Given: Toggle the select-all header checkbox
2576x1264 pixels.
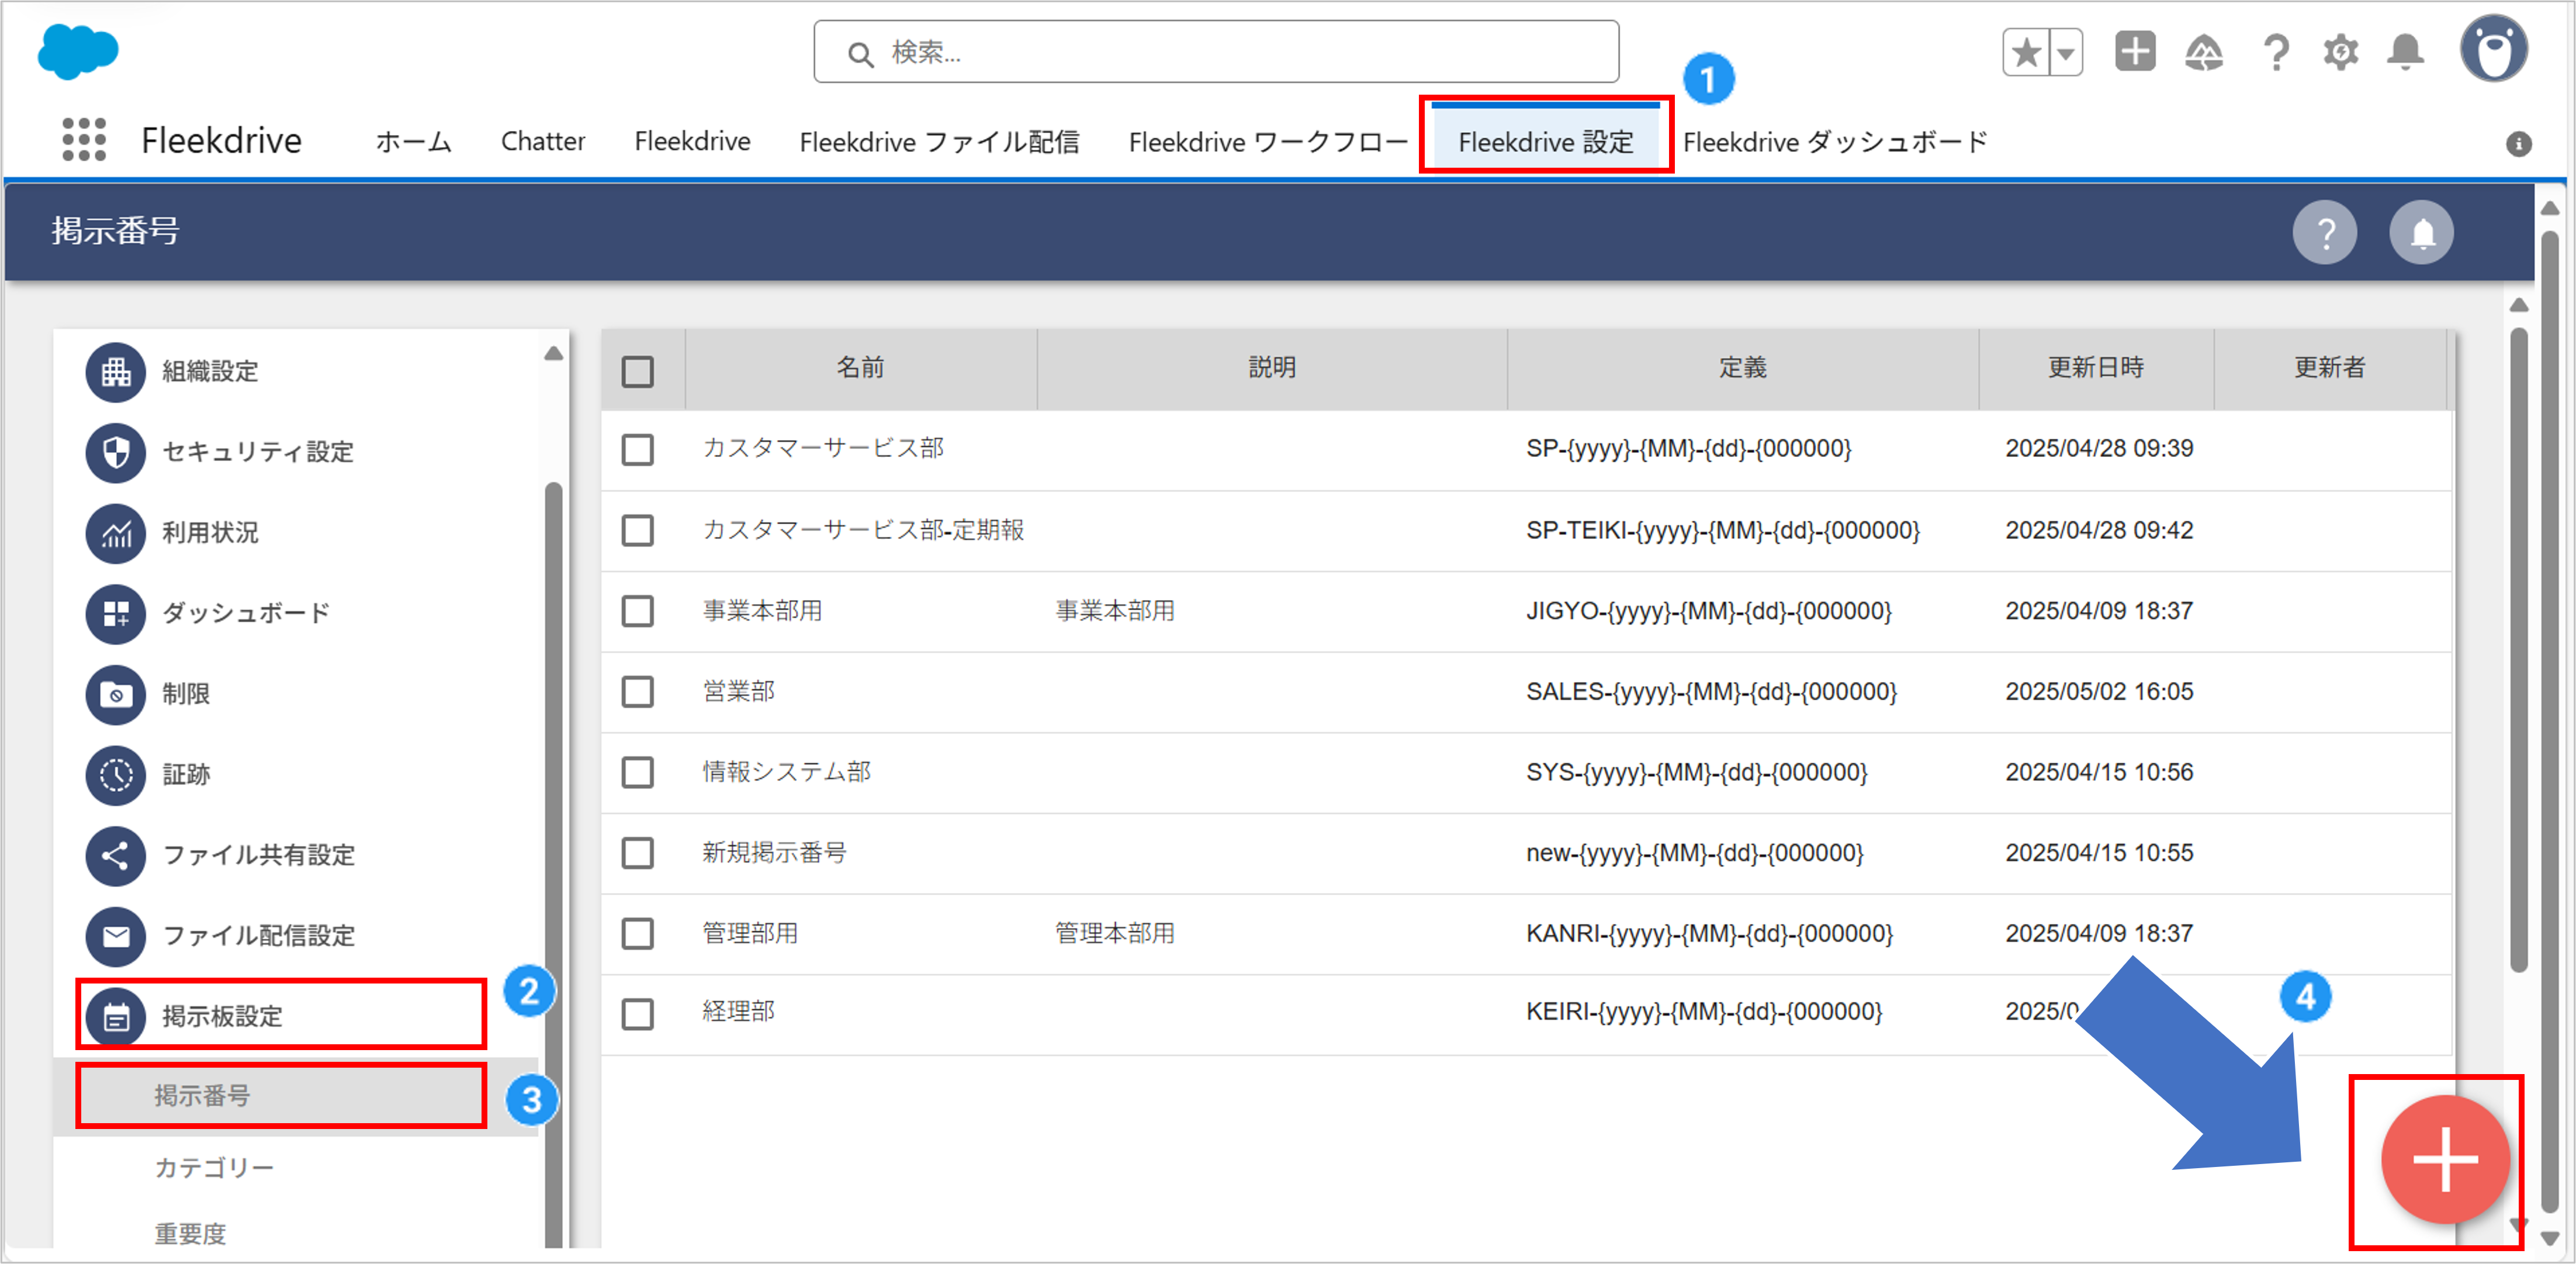Looking at the screenshot, I should coord(638,372).
